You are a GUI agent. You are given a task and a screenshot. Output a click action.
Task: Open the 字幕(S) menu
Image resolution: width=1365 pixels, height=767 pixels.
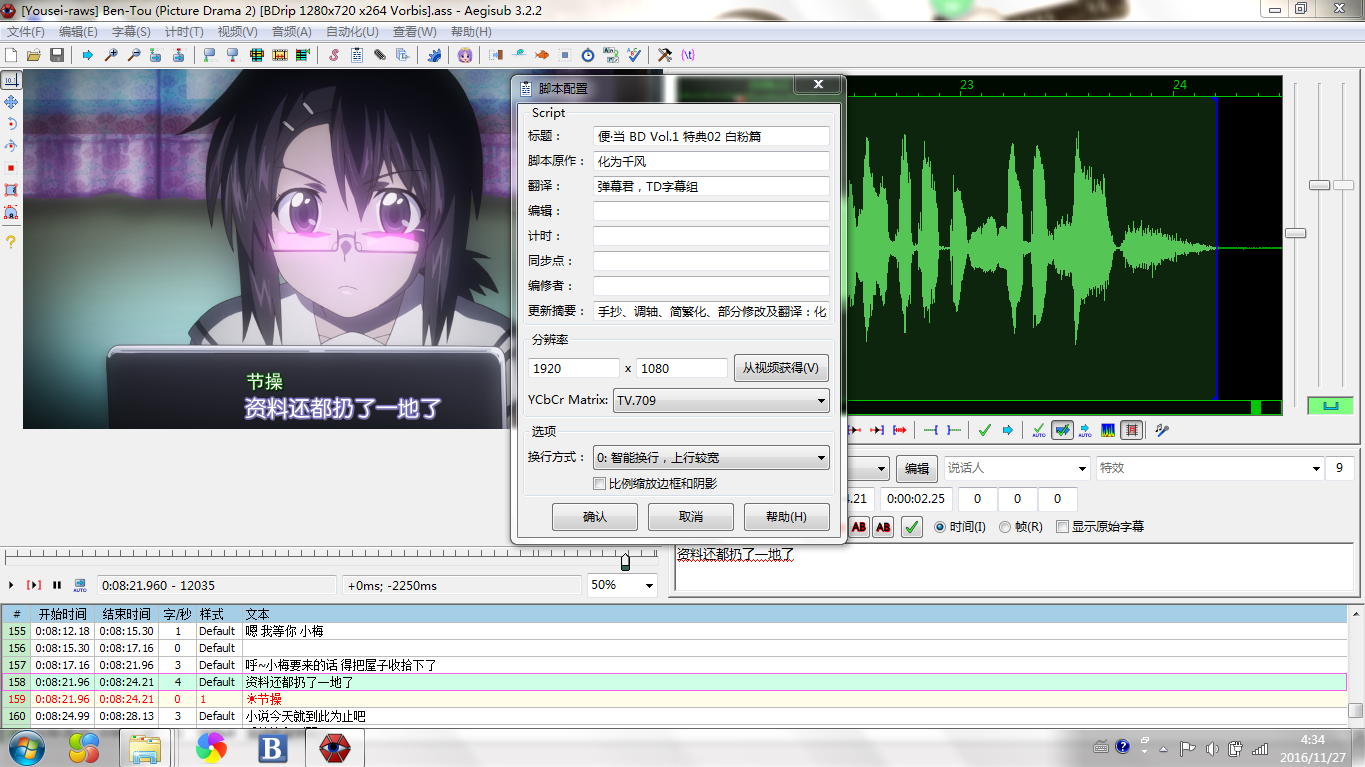tap(131, 32)
